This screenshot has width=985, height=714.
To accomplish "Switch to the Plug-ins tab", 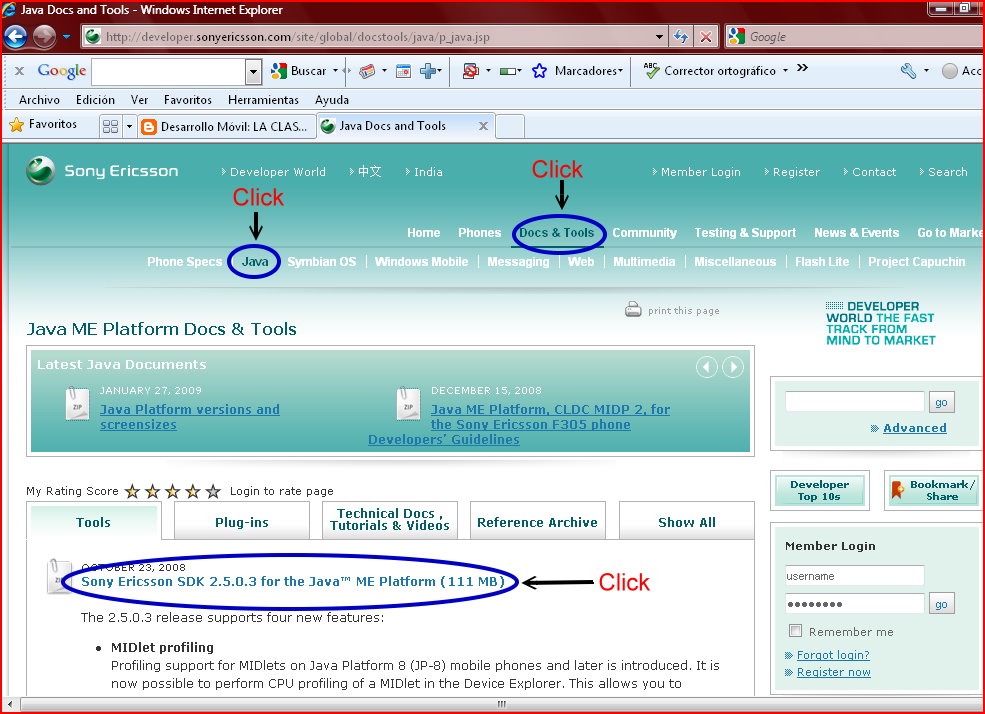I will (x=242, y=522).
